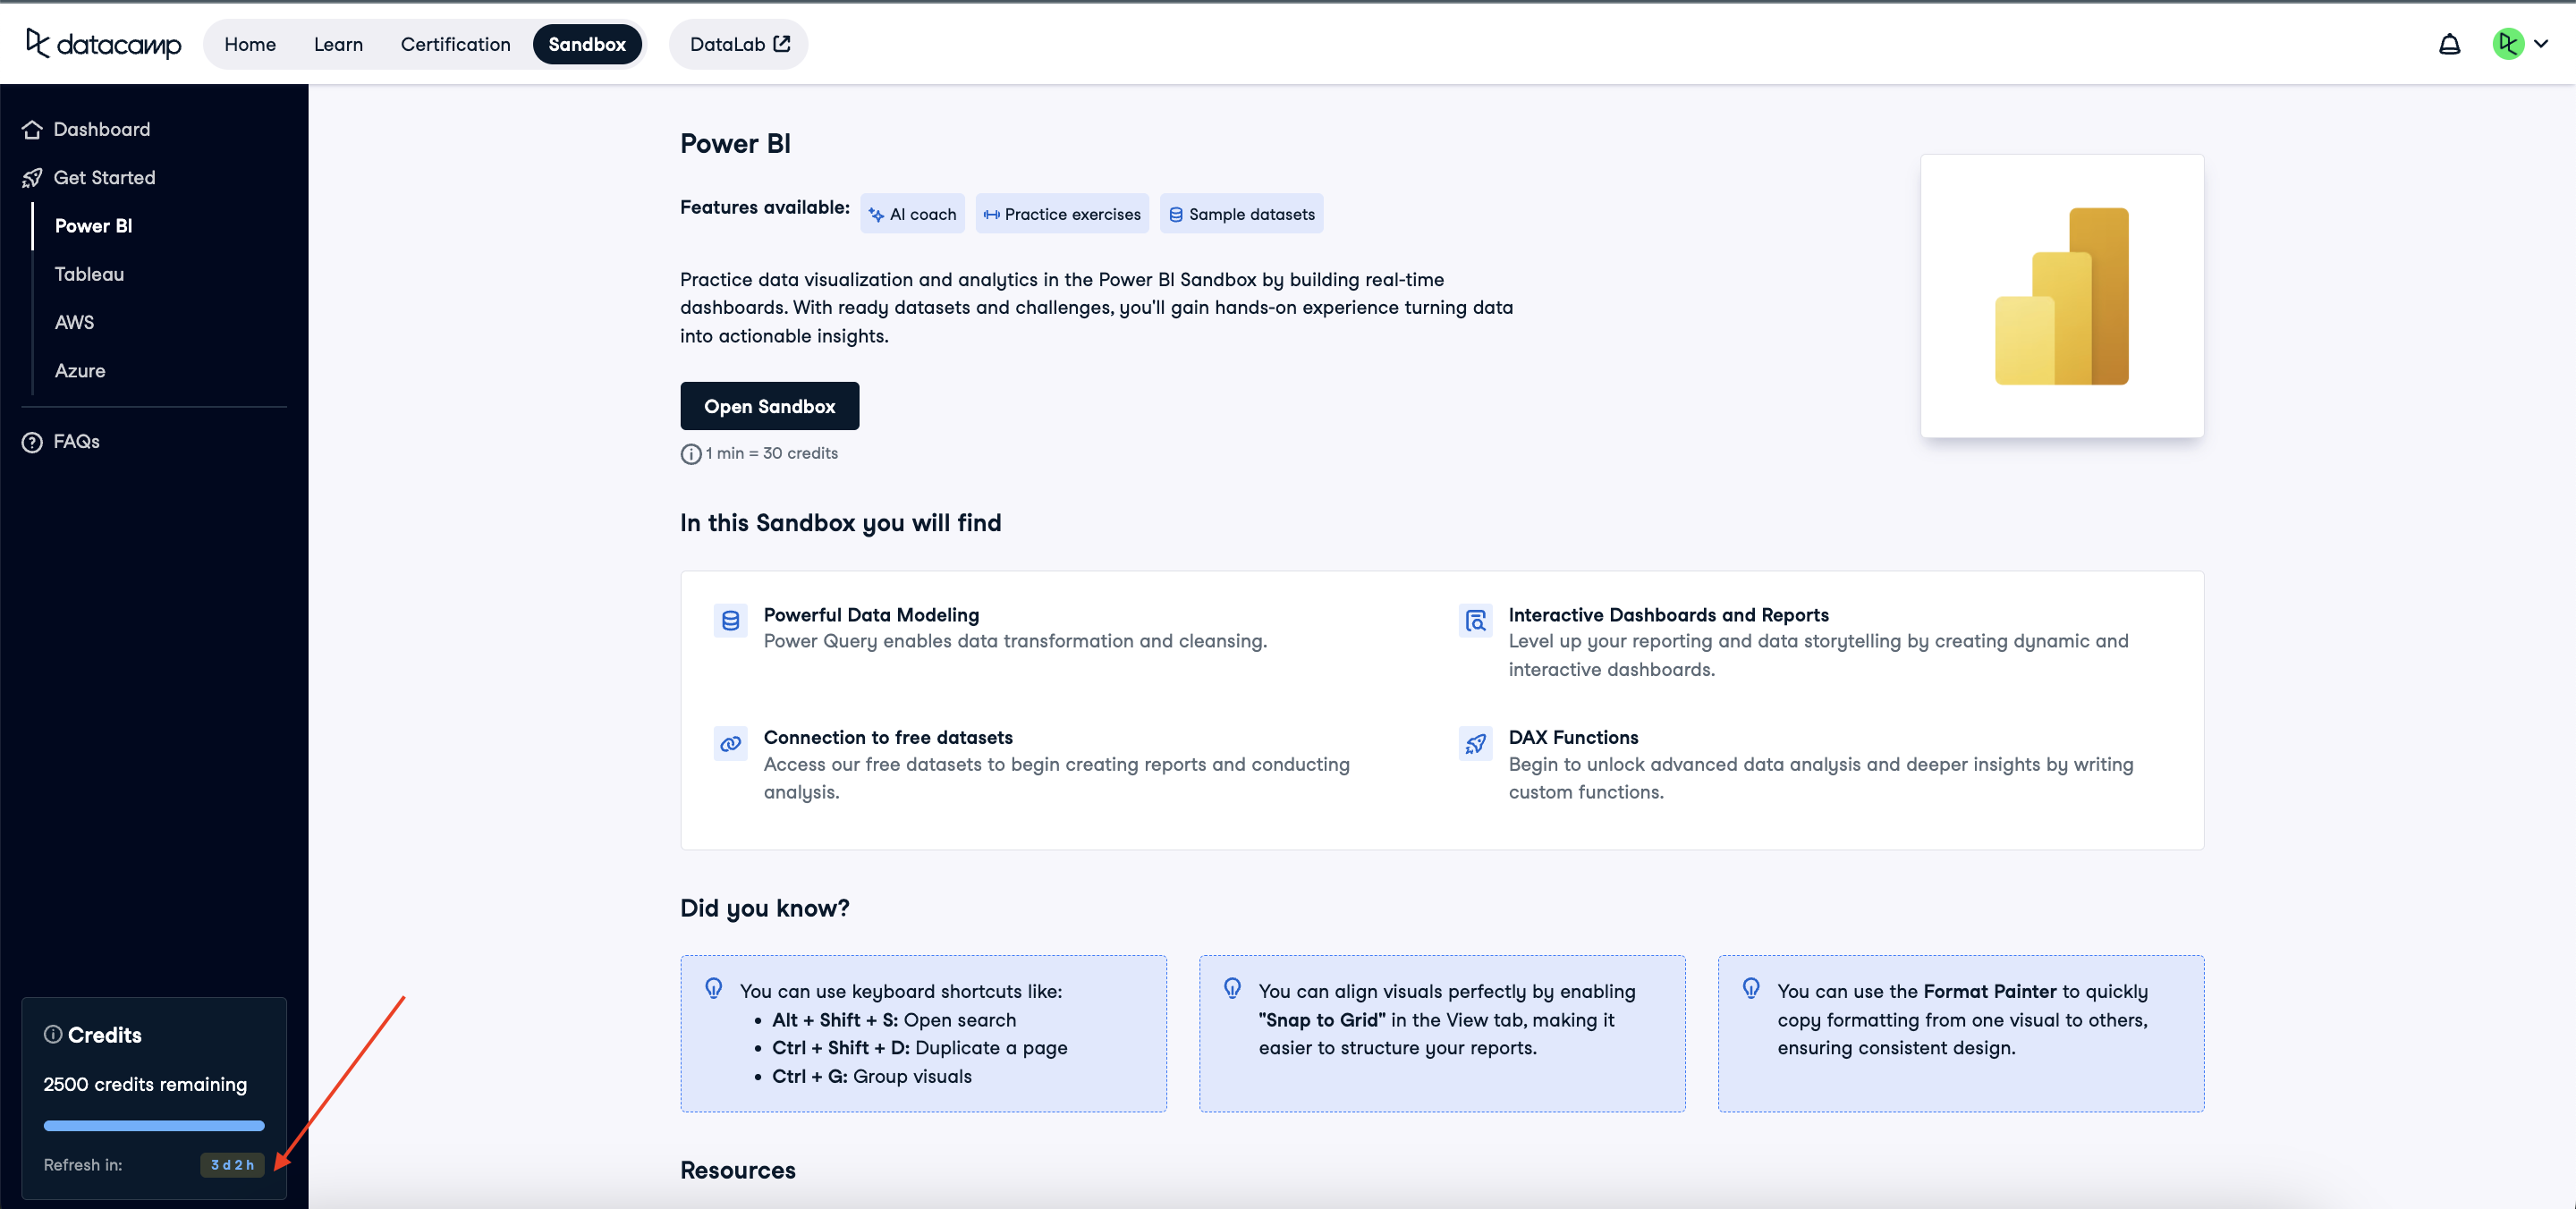Screen dimensions: 2576x1209
Task: Expand the account menu chevron
Action: point(2541,44)
